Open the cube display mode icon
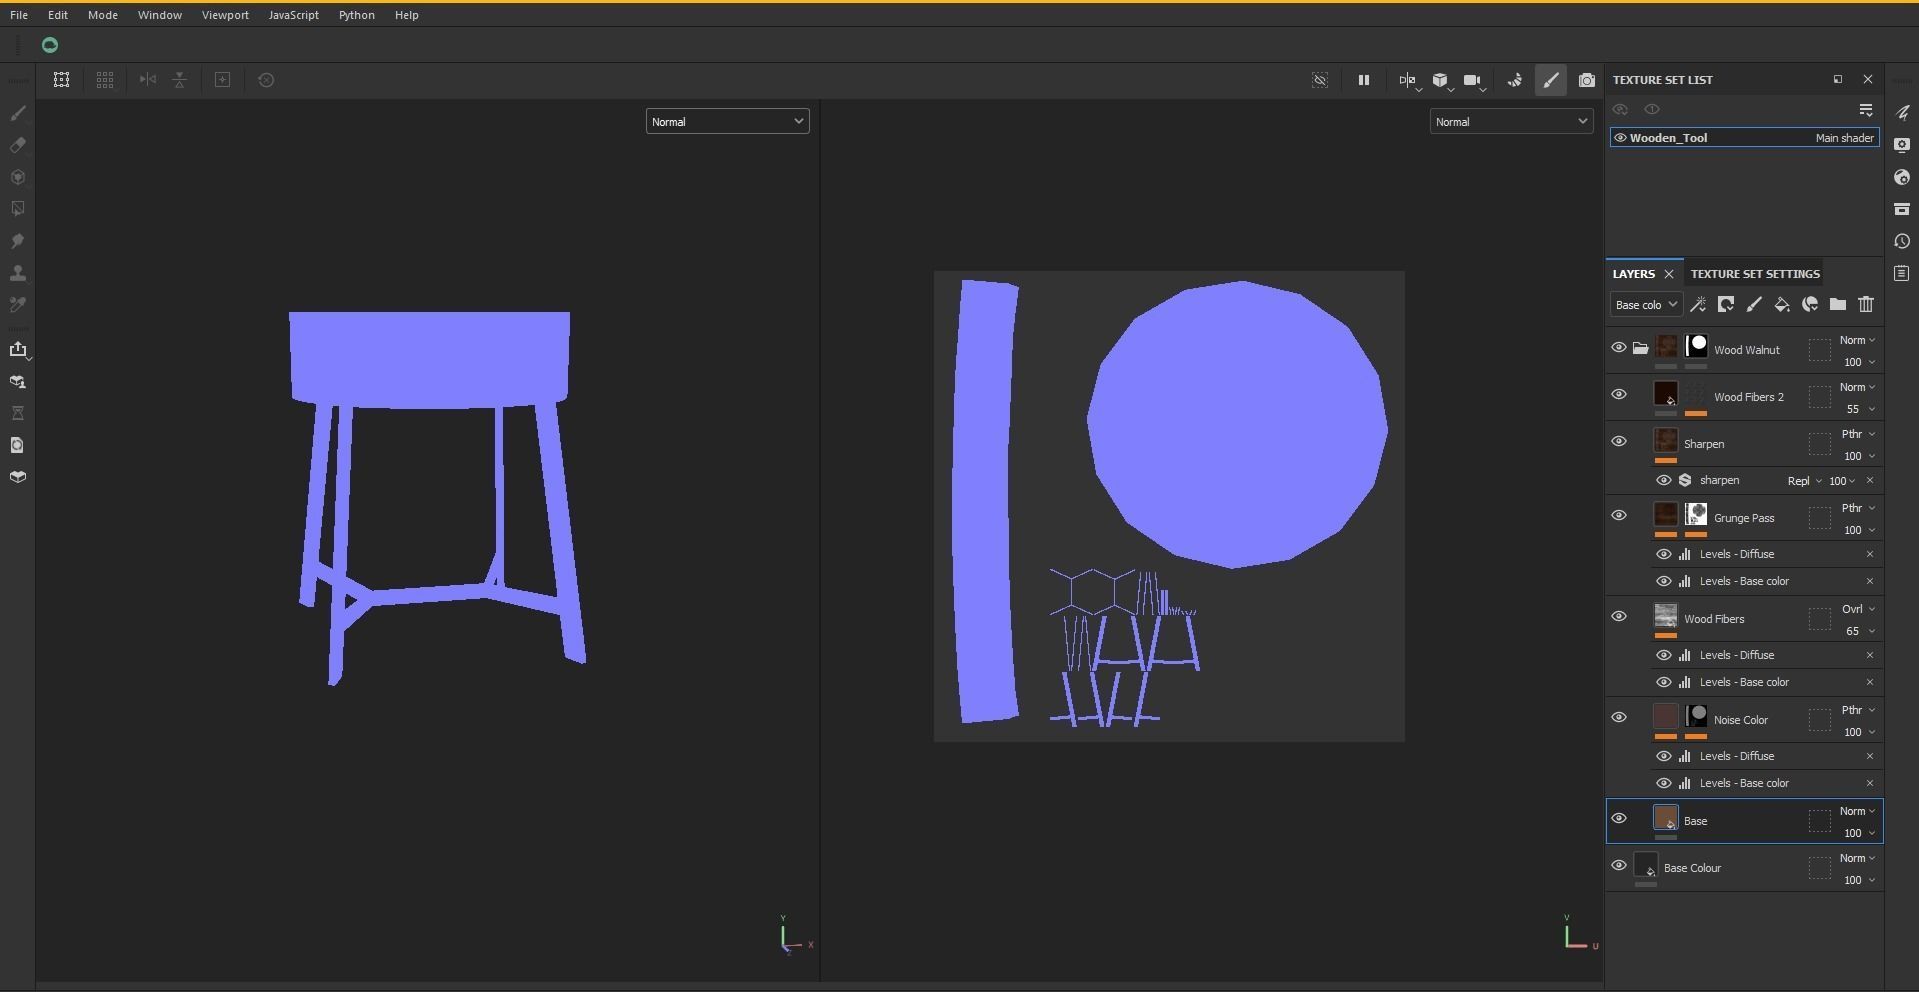This screenshot has height=992, width=1919. [x=1440, y=80]
